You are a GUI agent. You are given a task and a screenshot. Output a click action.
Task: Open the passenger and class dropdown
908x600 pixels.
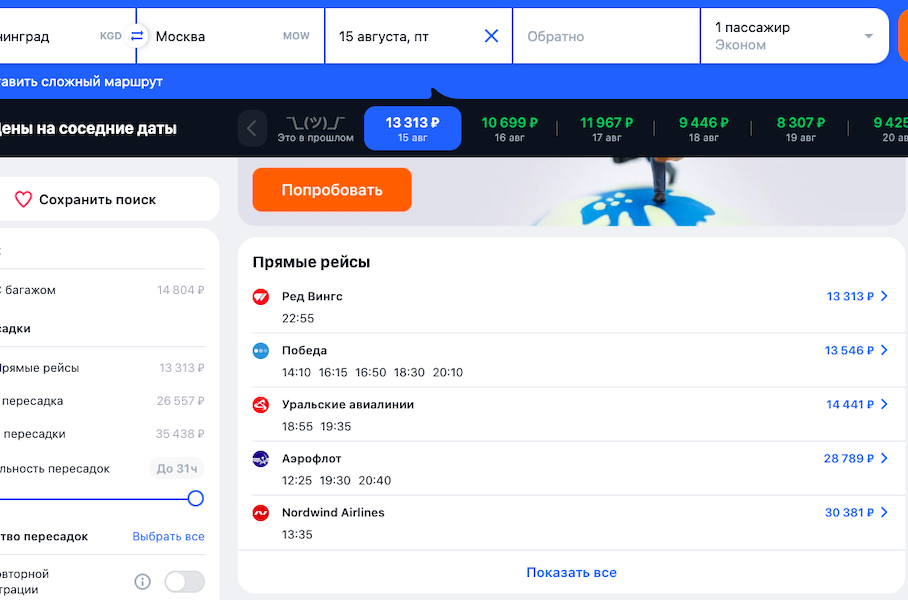coord(794,36)
